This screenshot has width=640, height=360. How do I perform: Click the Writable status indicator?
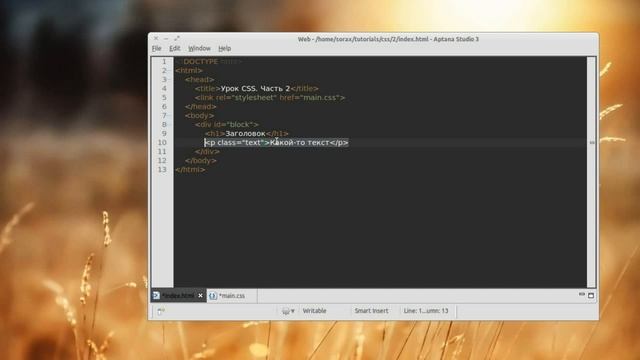pos(314,311)
